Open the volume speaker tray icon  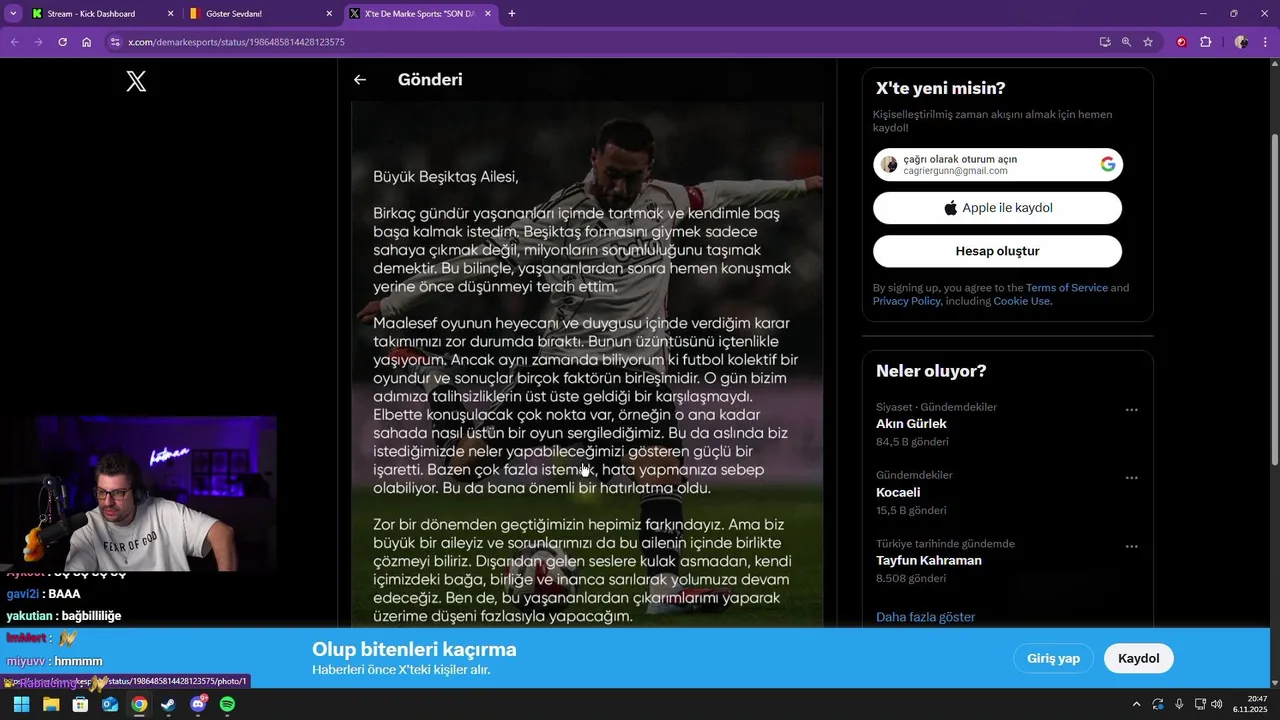click(x=1217, y=704)
